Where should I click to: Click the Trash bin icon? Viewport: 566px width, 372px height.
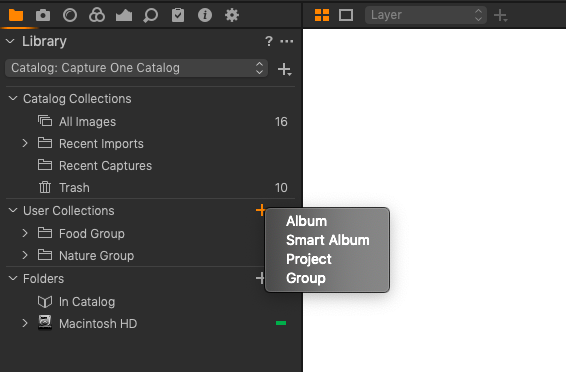pos(45,187)
